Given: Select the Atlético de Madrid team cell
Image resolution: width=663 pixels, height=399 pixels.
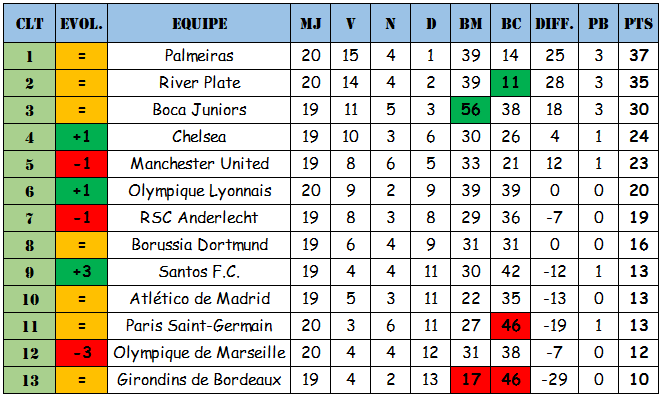Looking at the screenshot, I should pyautogui.click(x=199, y=299).
